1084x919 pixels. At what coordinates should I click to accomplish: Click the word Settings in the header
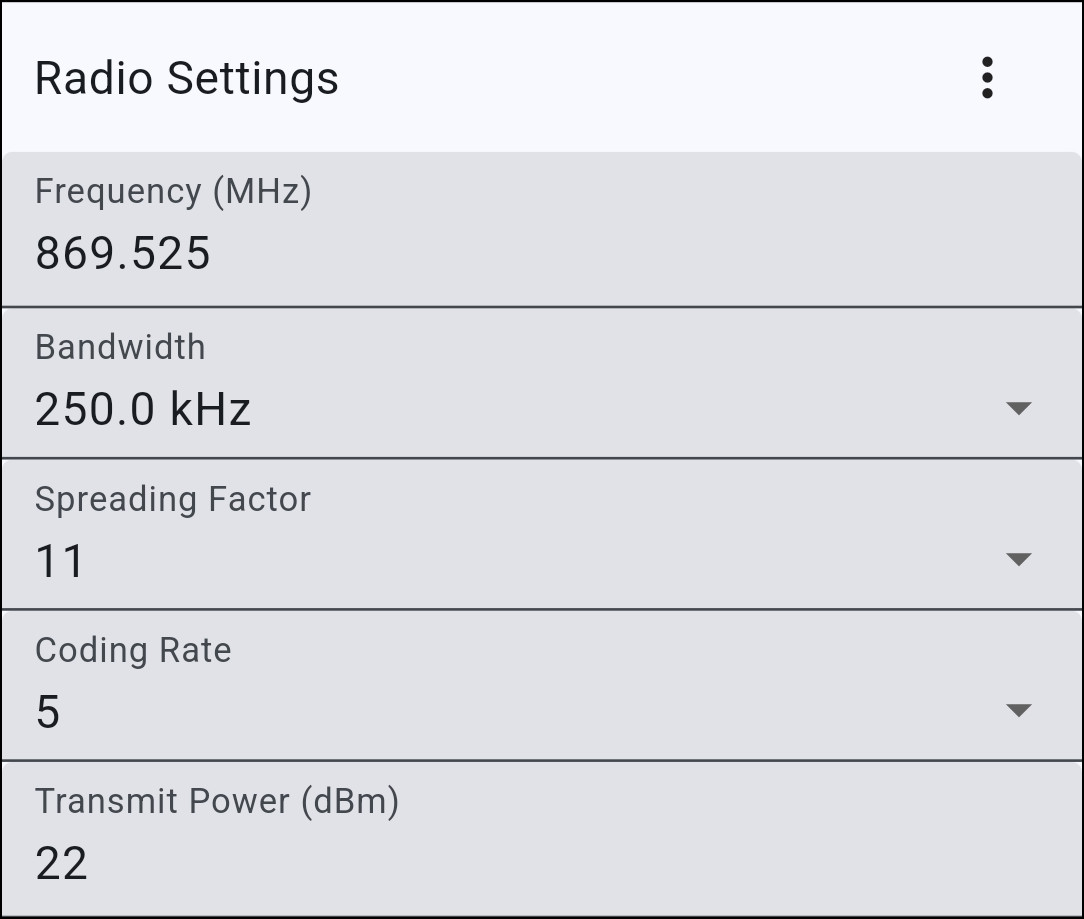(253, 78)
